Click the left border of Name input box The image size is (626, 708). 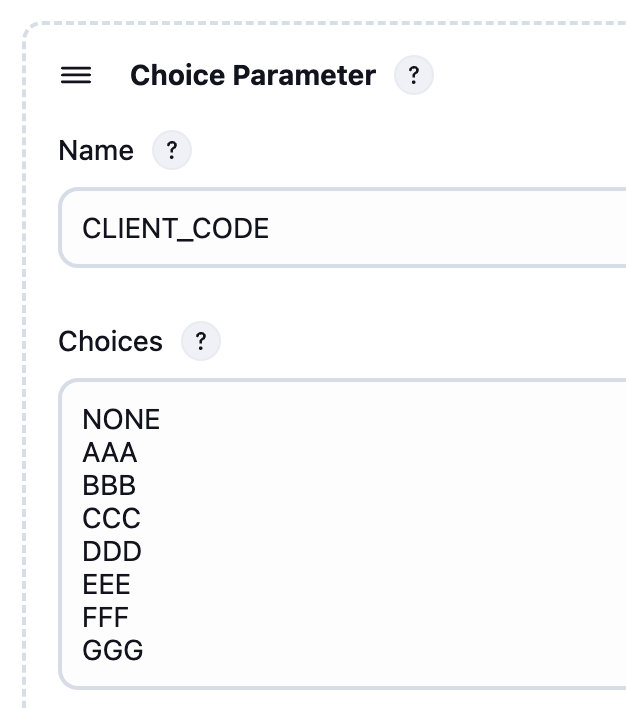click(x=60, y=229)
